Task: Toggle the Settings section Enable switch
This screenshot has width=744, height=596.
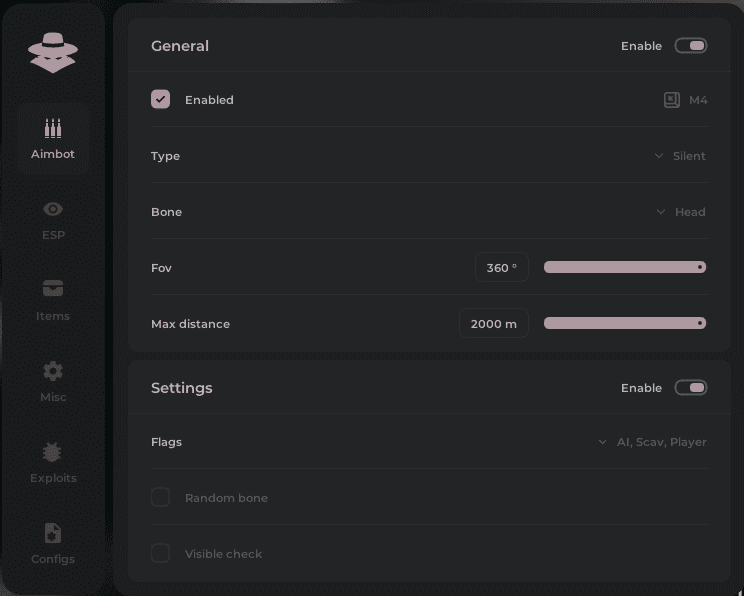Action: [691, 388]
